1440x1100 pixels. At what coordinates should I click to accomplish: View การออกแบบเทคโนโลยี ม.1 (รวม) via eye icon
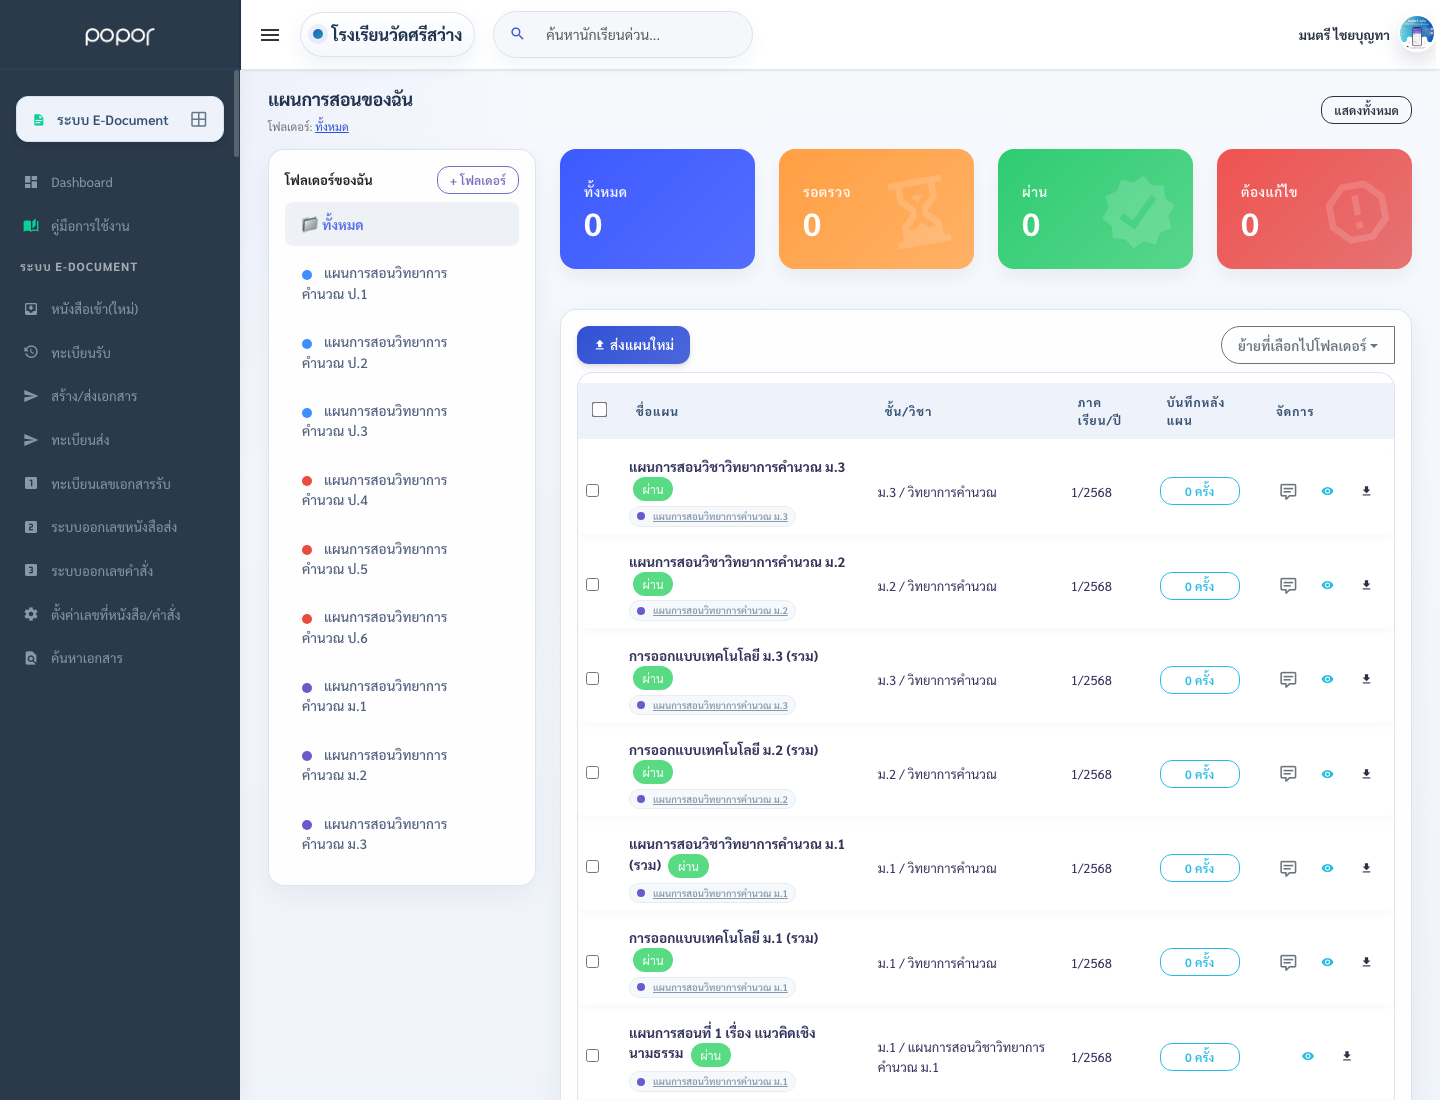(x=1327, y=962)
